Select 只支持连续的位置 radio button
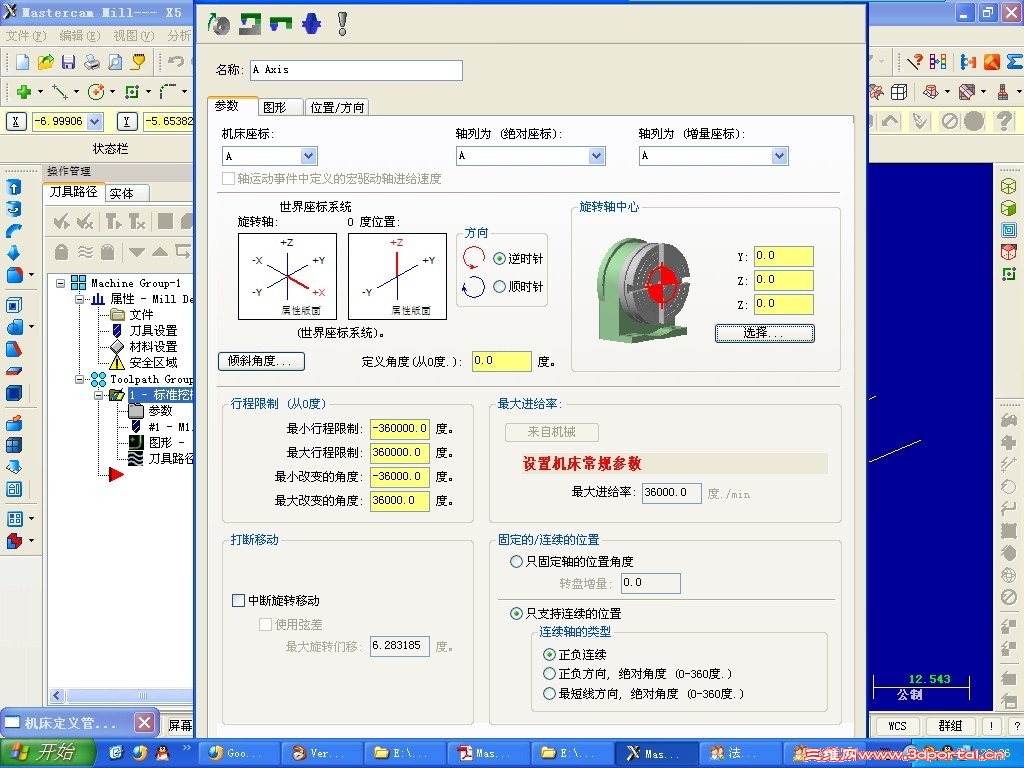 pyautogui.click(x=516, y=613)
